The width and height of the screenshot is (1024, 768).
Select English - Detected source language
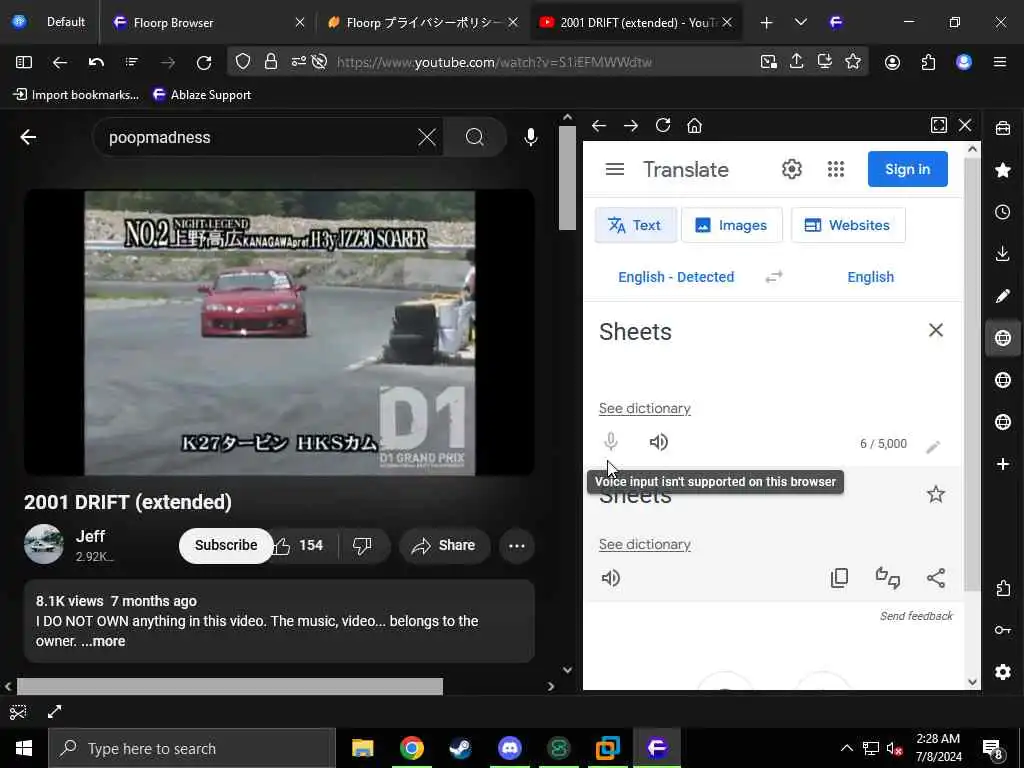pyautogui.click(x=676, y=277)
